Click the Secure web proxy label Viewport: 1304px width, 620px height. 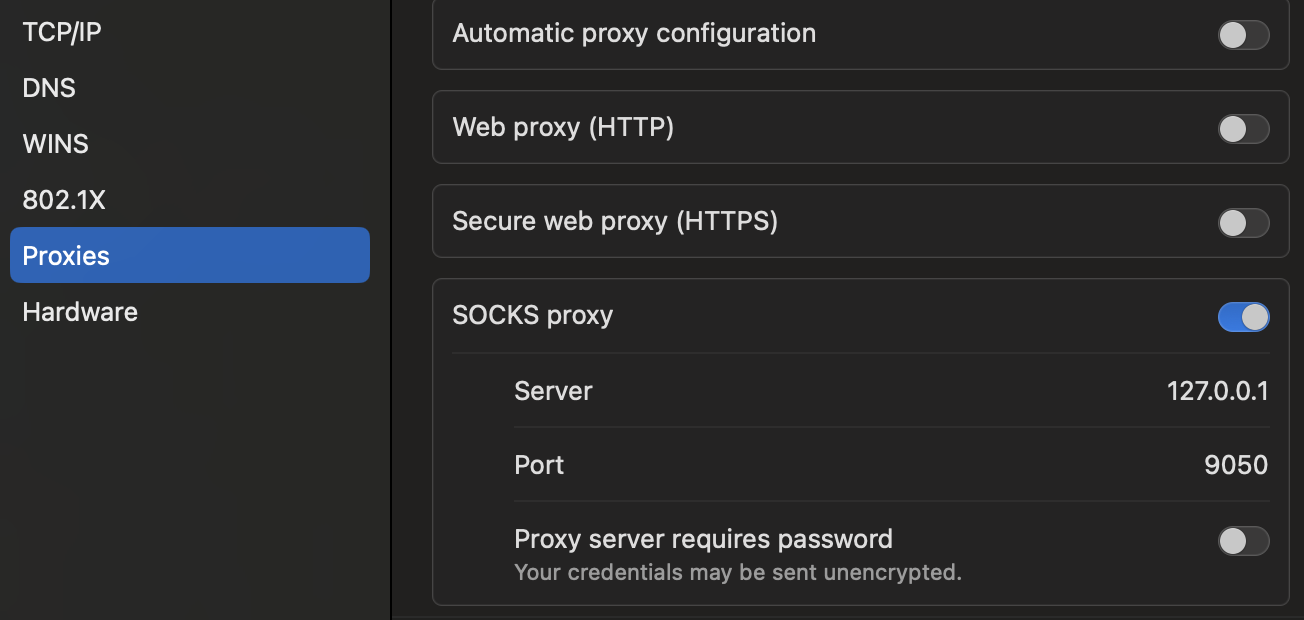click(615, 221)
